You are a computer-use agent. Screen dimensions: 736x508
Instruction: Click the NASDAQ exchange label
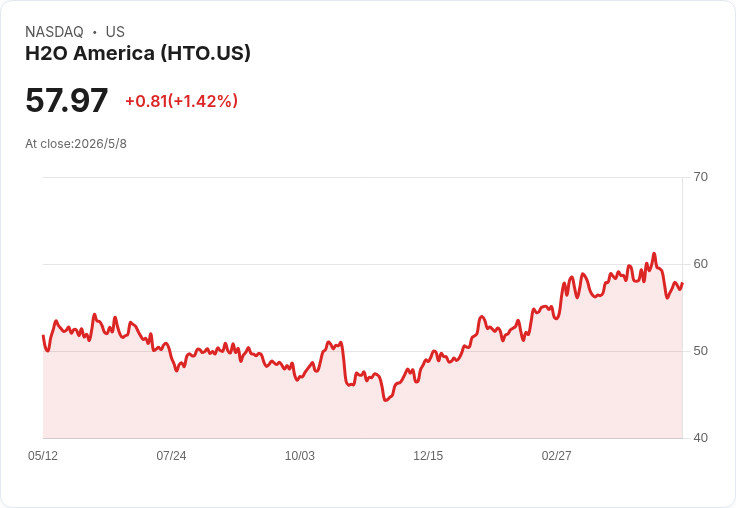54,31
